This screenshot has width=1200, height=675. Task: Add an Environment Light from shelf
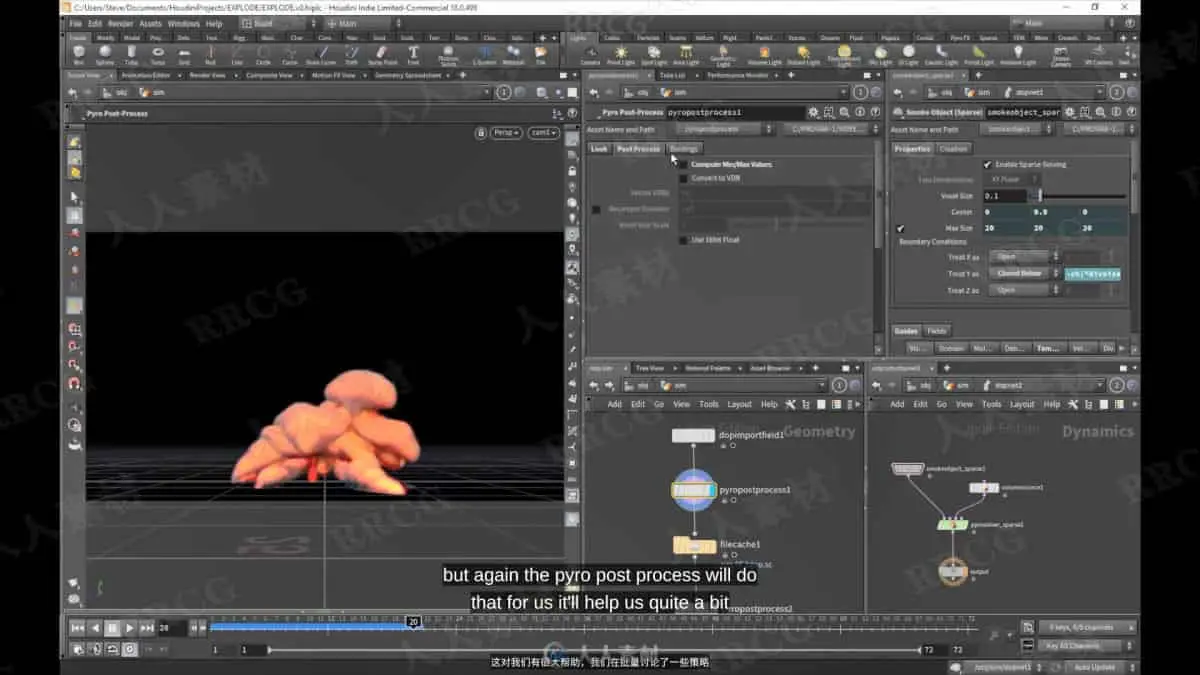(844, 54)
